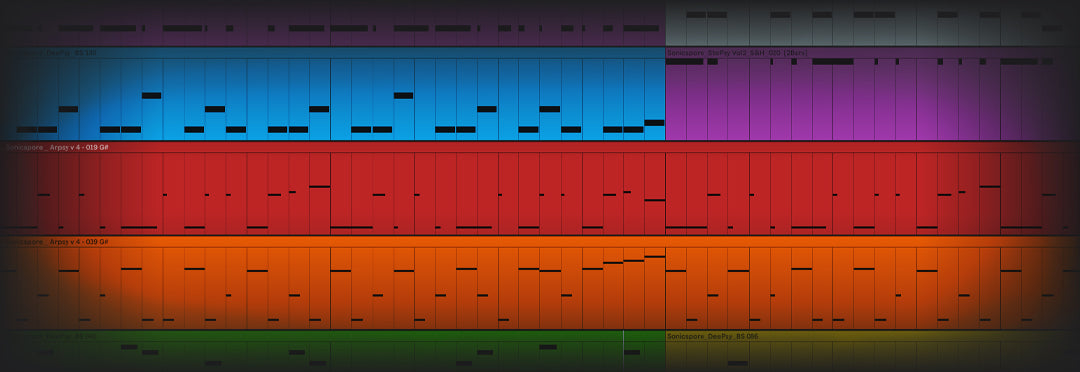Image resolution: width=1080 pixels, height=372 pixels.
Task: Click the StePsy Vol2 purple clip title bar
Action: 873,53
